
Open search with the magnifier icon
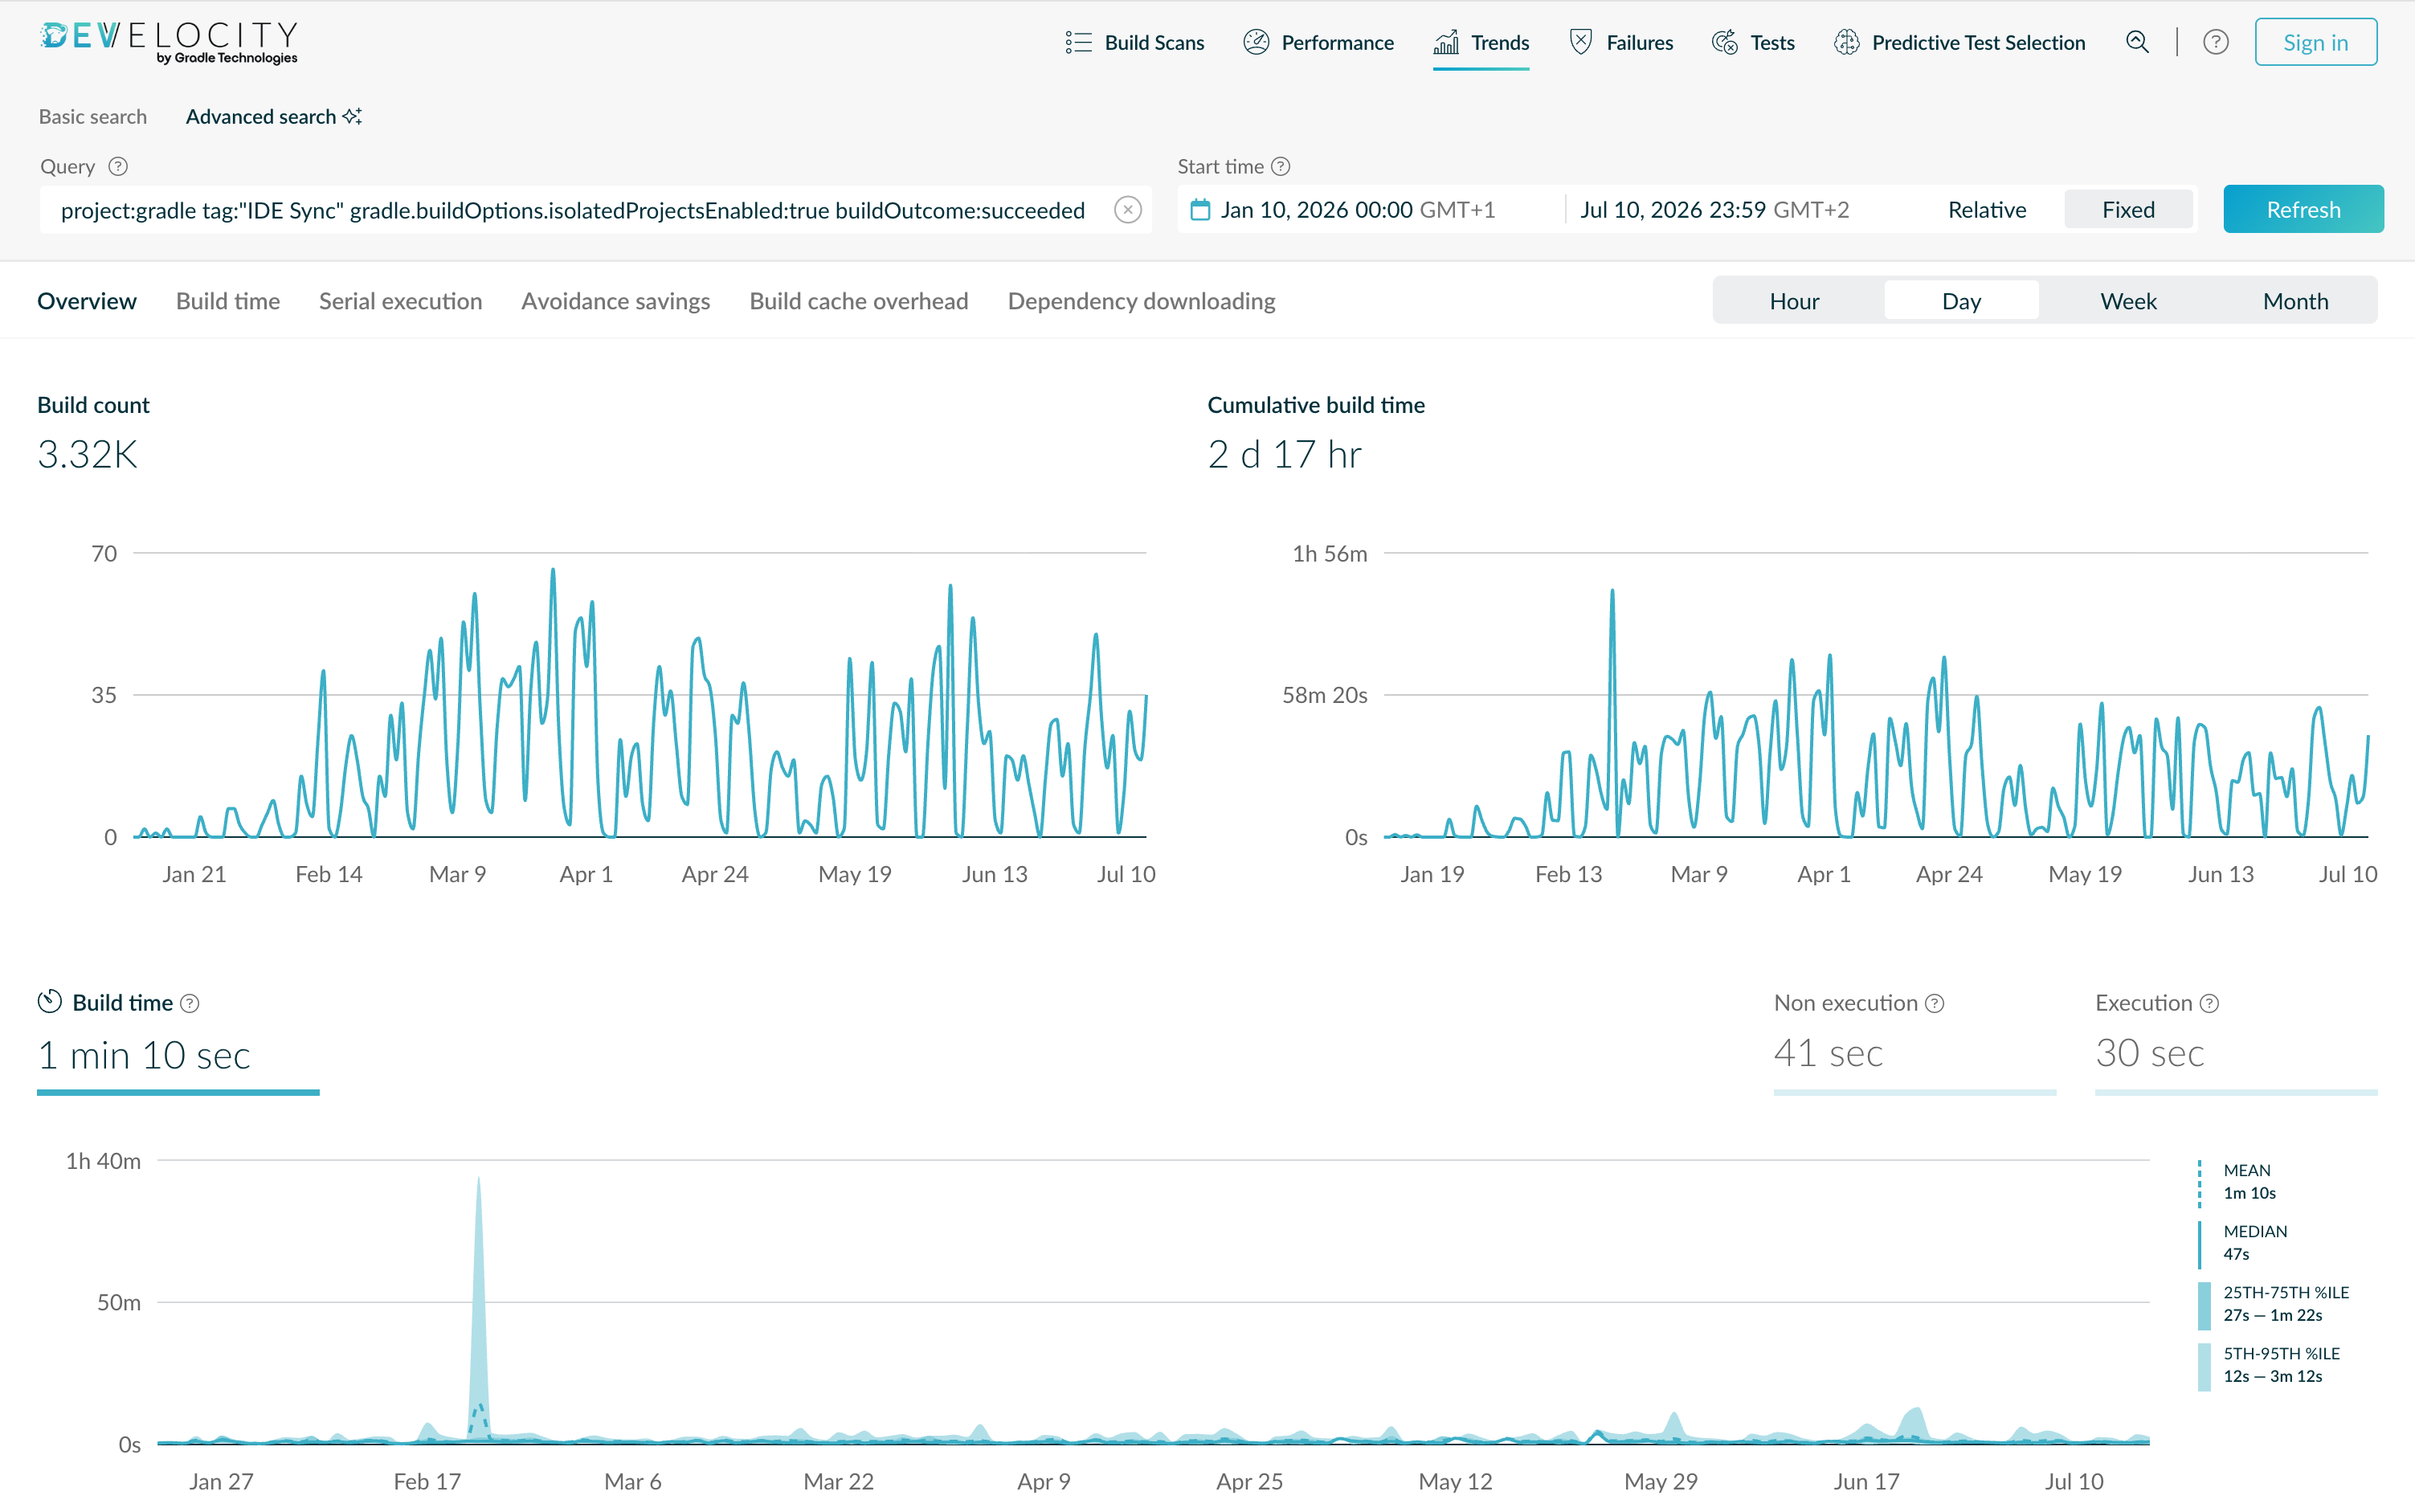2137,42
